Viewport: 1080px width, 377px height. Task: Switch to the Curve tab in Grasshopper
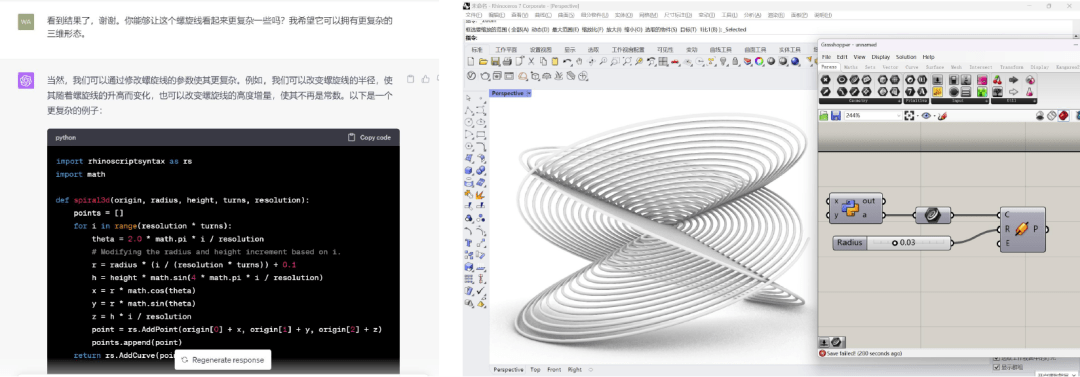pyautogui.click(x=911, y=68)
